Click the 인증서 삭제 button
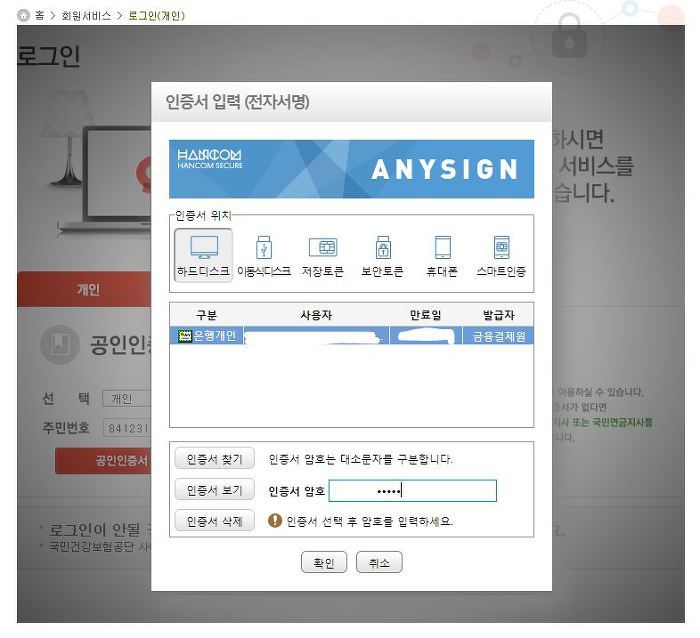This screenshot has height=638, width=700. pos(214,521)
